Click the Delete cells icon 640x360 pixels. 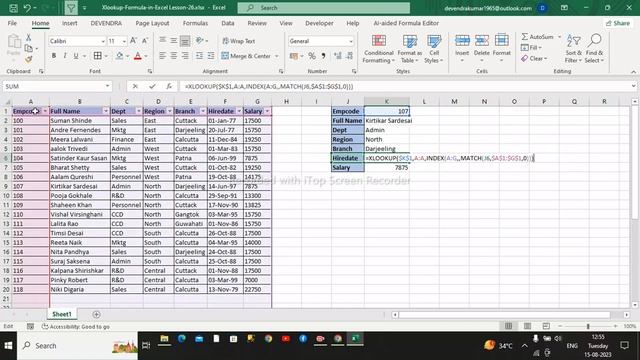point(482,48)
